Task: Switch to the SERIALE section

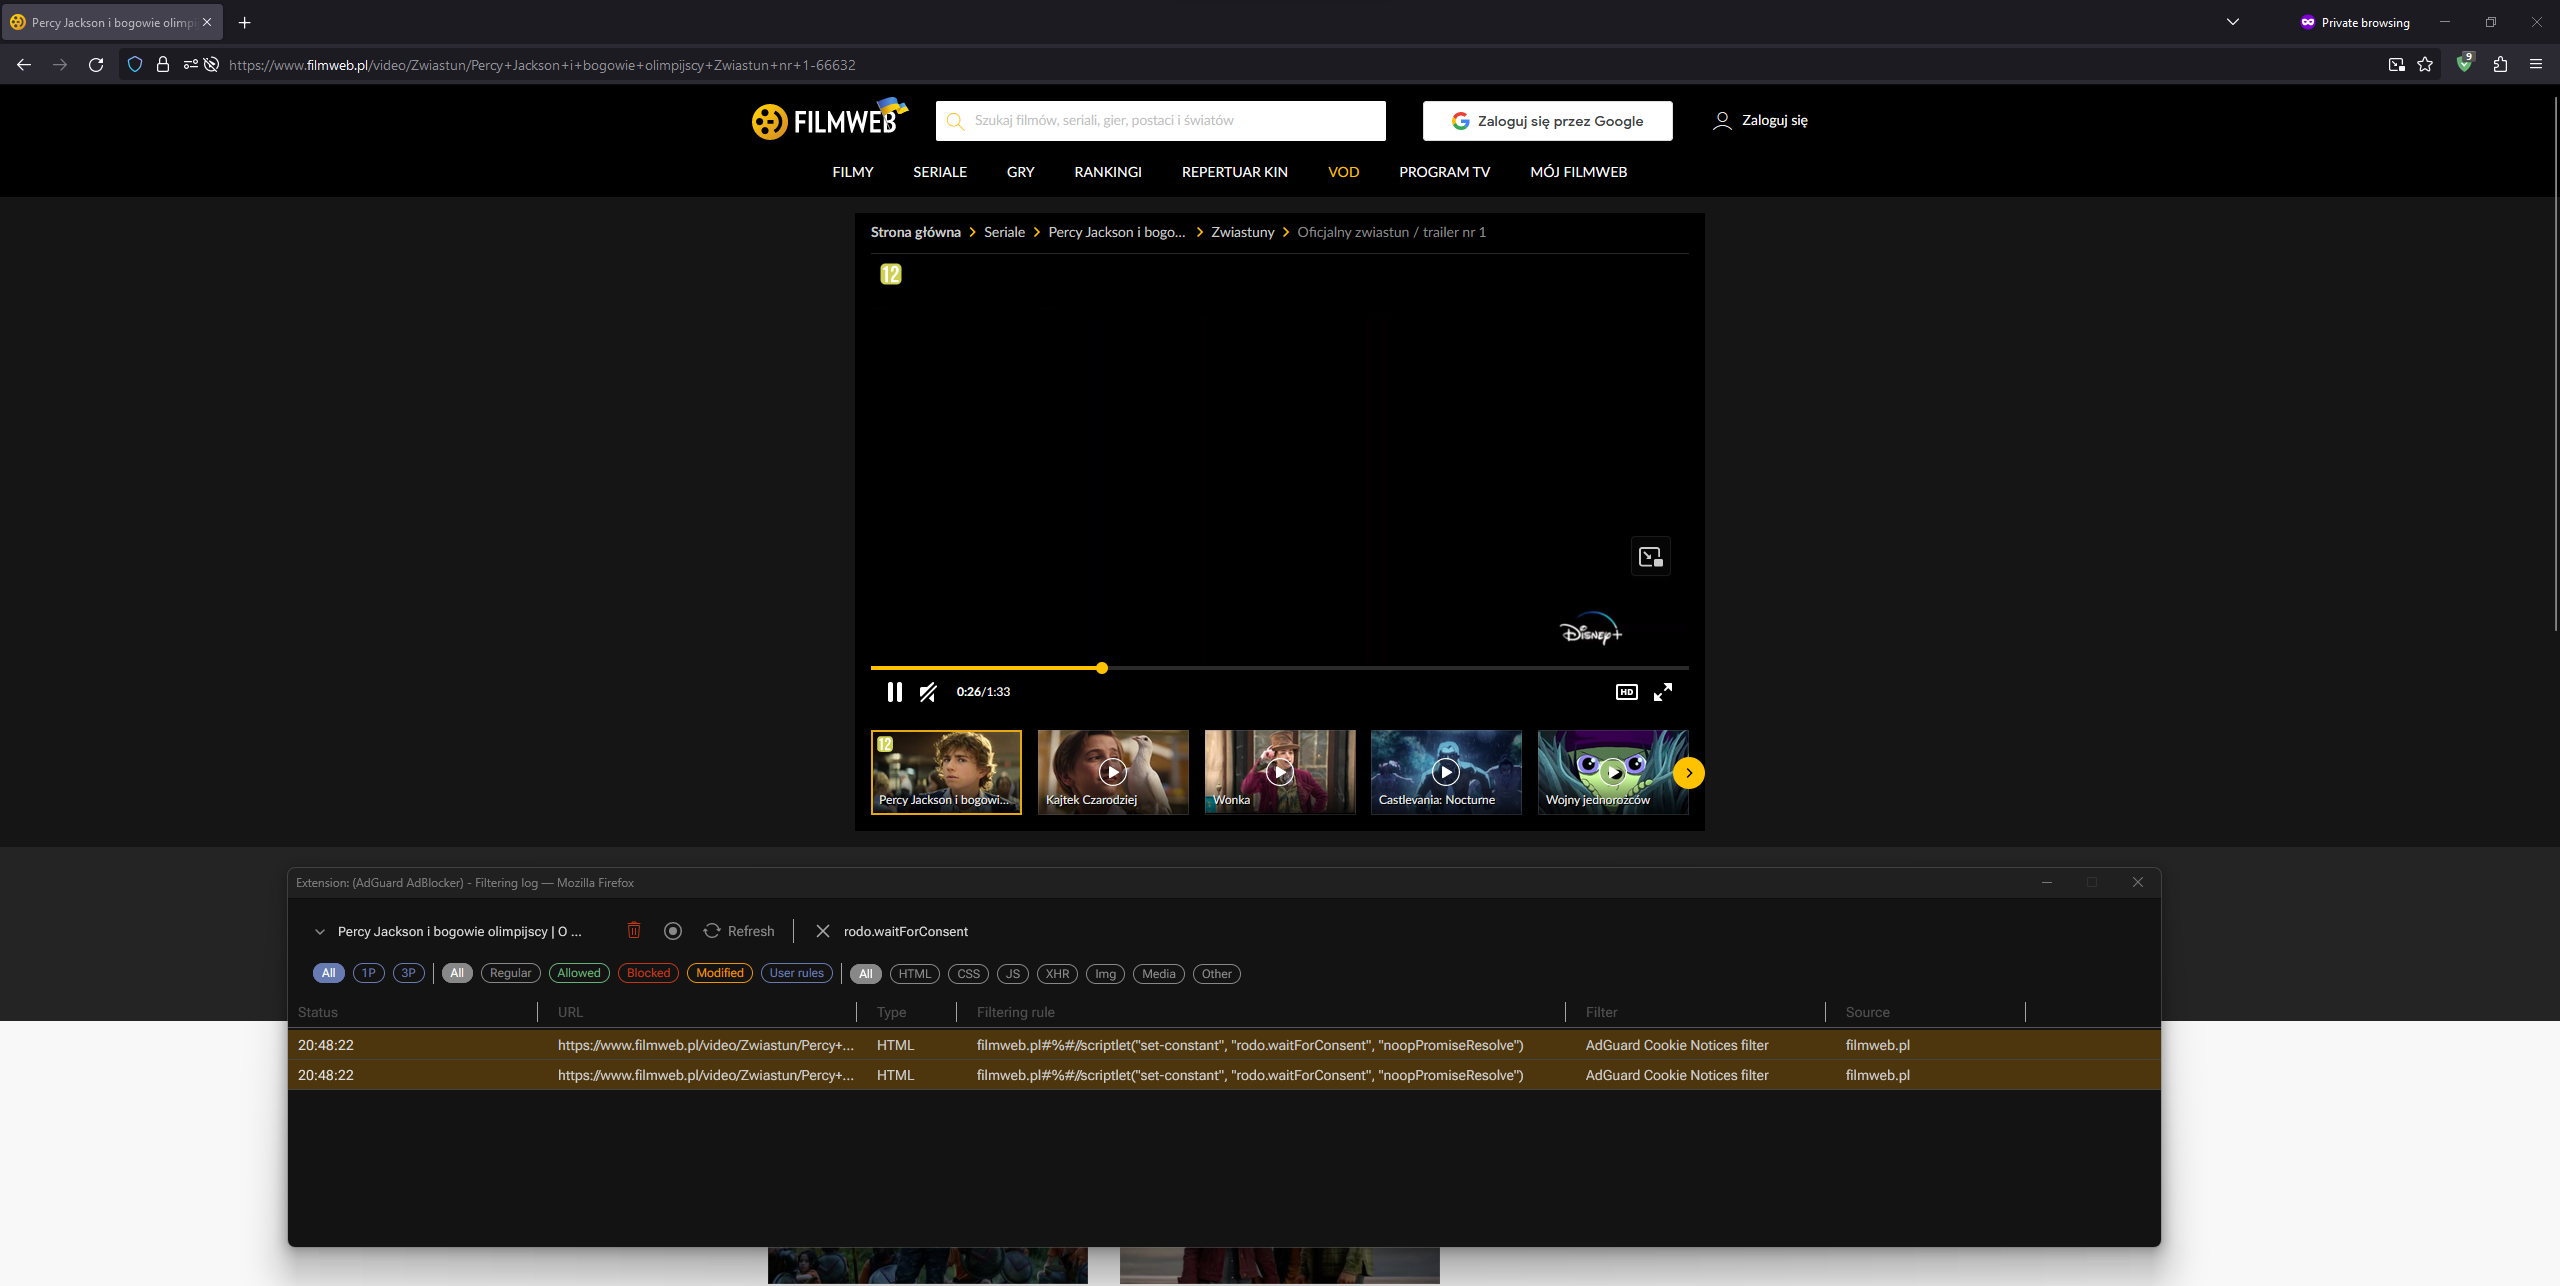Action: coord(939,171)
